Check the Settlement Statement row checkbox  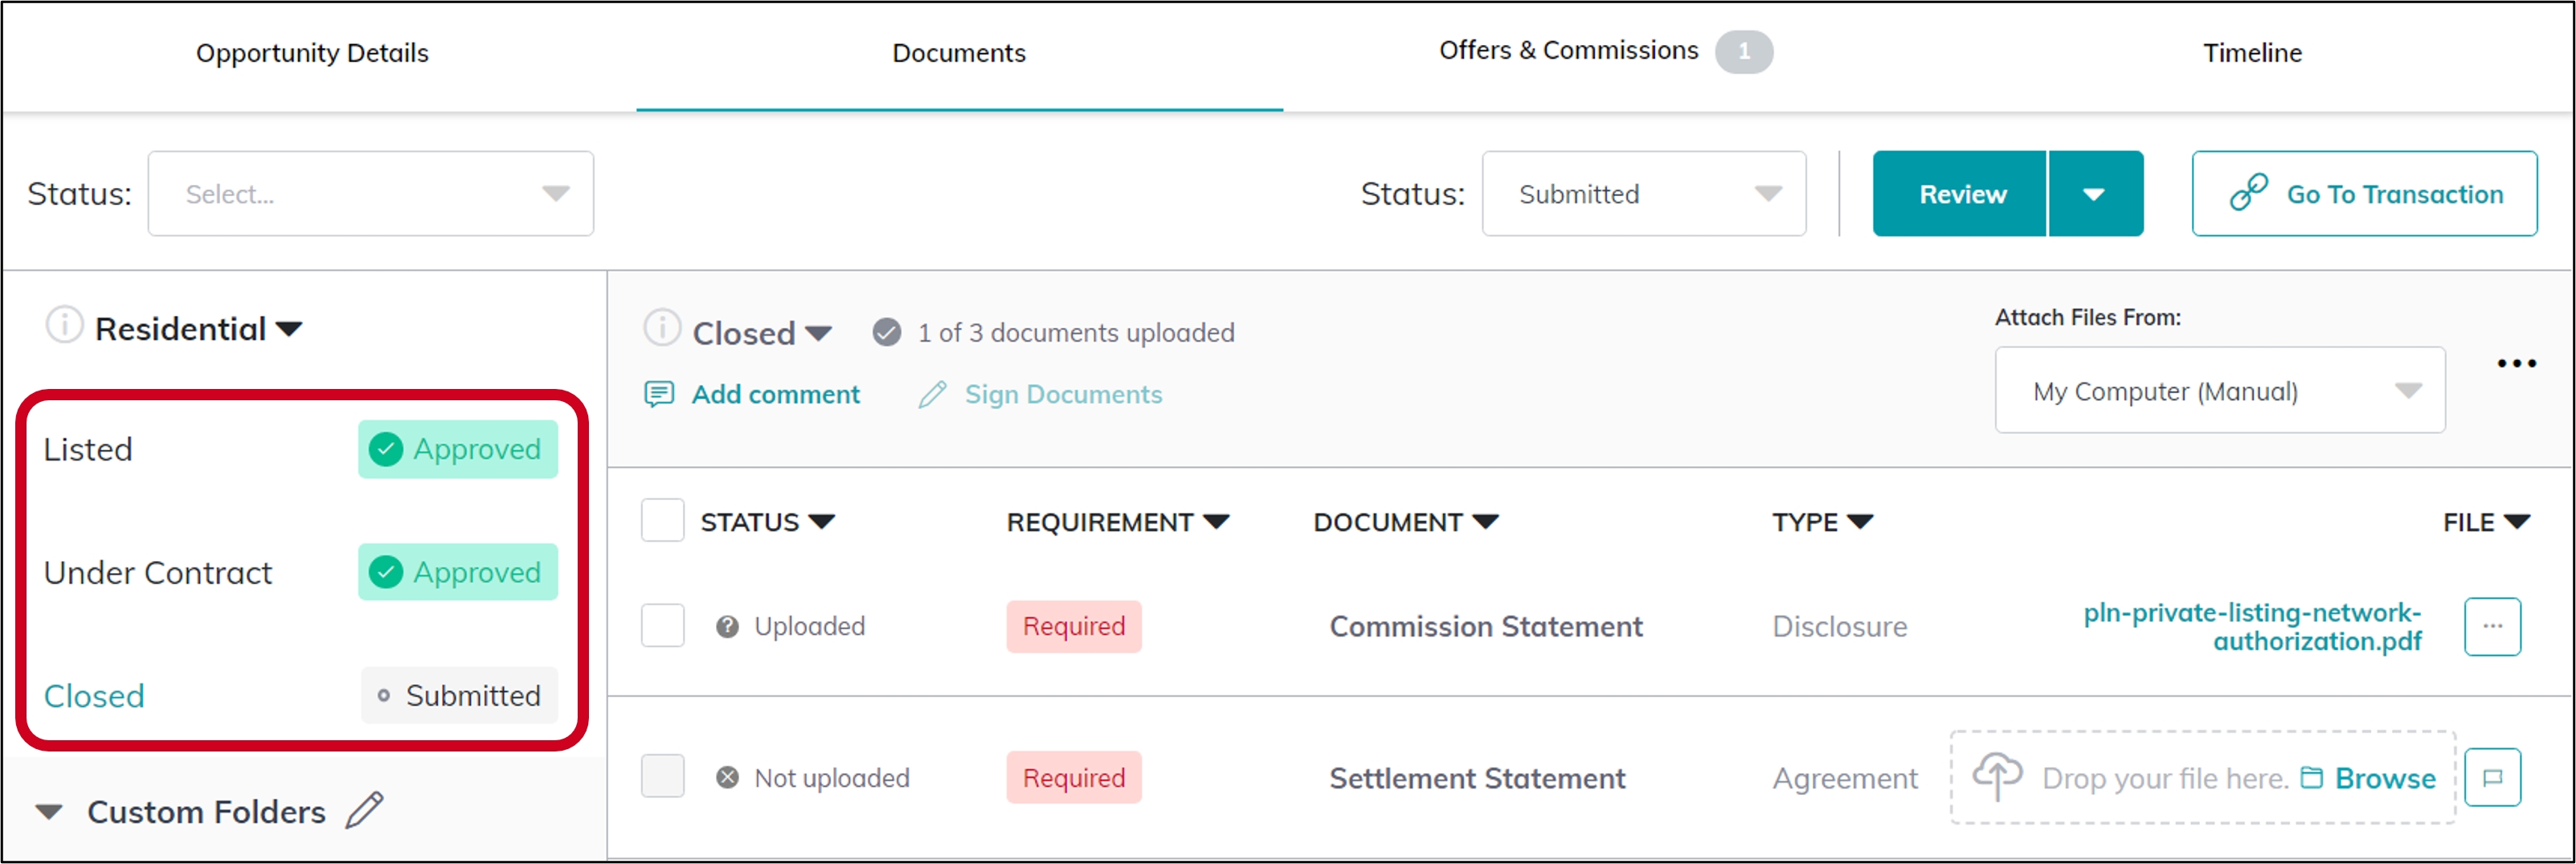661,777
